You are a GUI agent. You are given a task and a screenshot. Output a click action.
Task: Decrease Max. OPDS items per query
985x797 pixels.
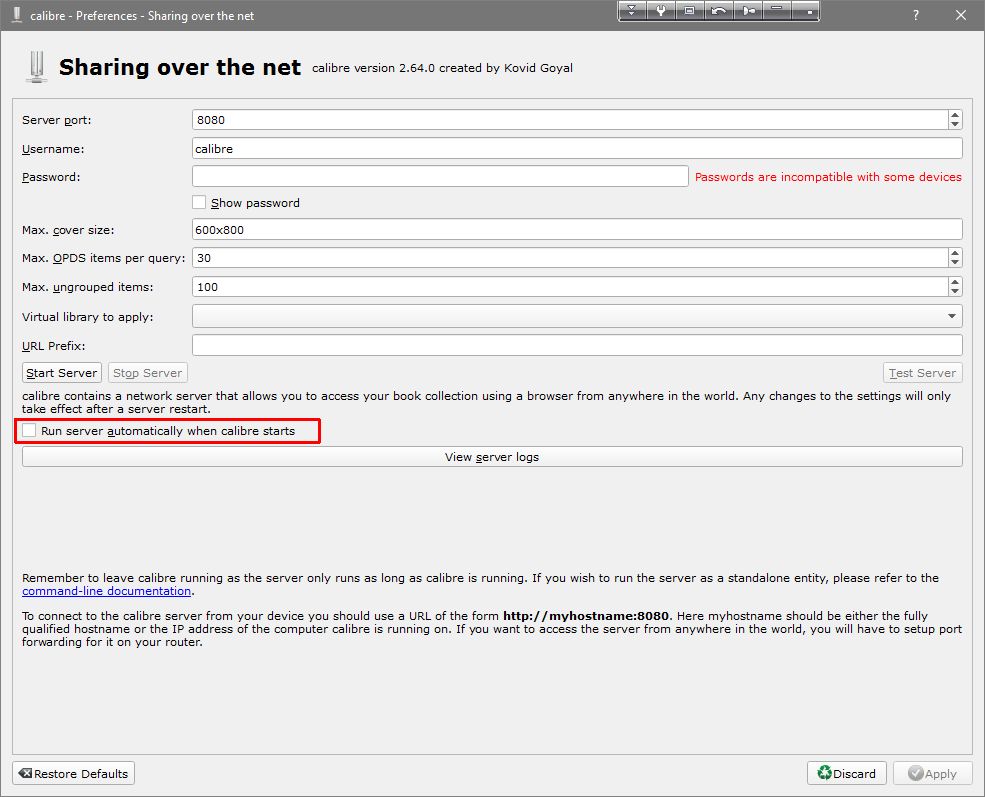(x=955, y=262)
